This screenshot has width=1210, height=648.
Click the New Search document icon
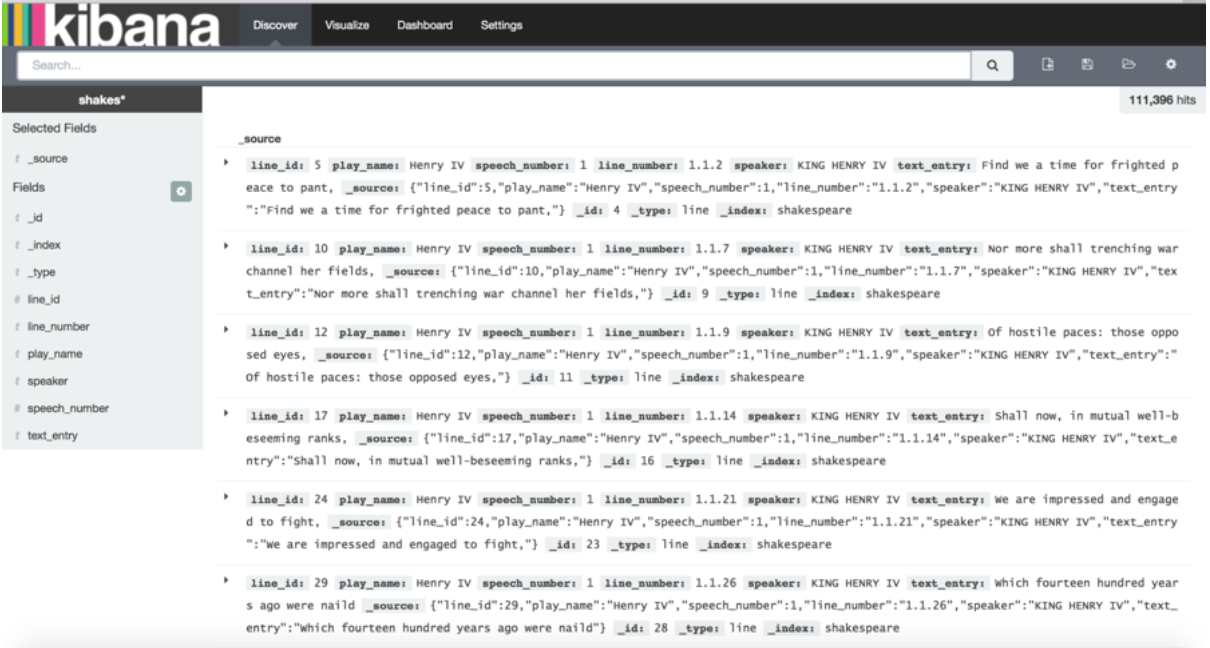coord(1048,65)
